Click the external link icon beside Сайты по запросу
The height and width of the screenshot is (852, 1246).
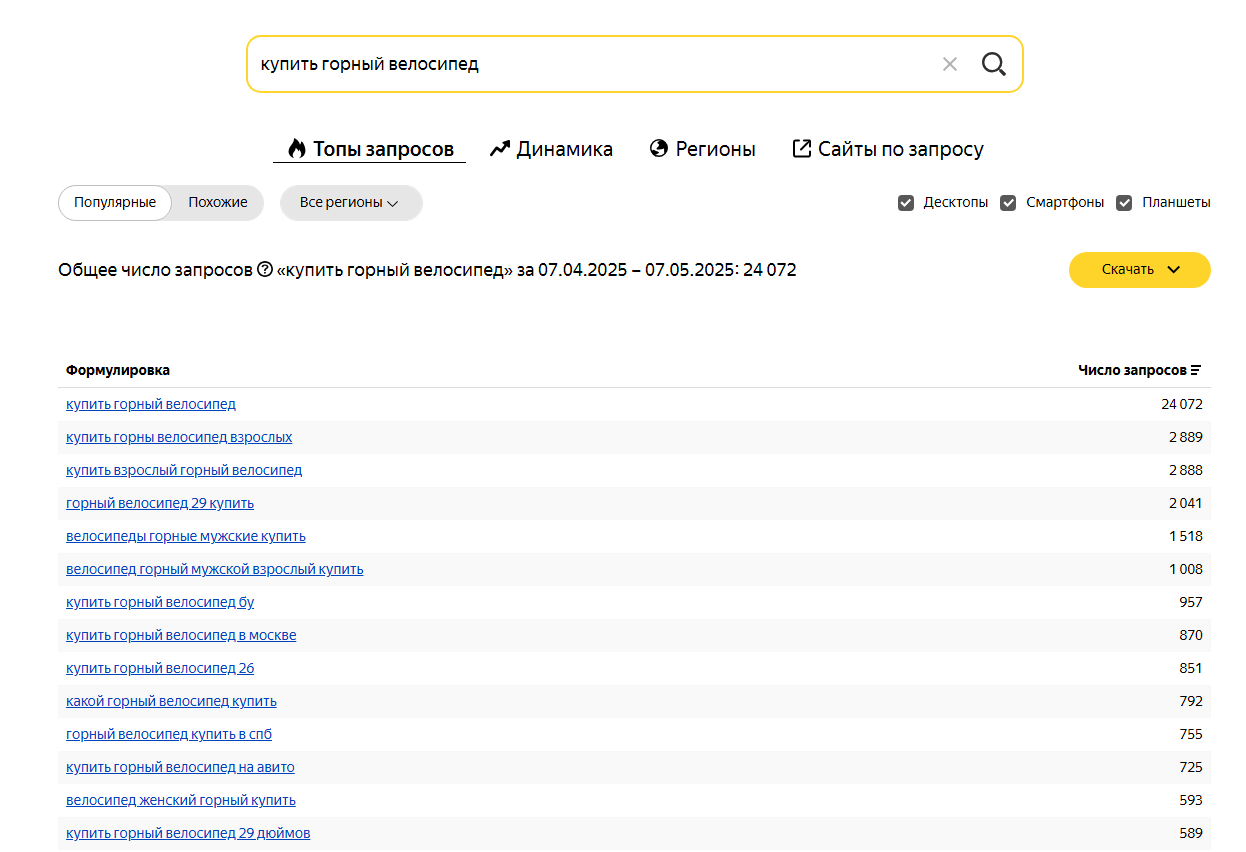click(x=801, y=149)
